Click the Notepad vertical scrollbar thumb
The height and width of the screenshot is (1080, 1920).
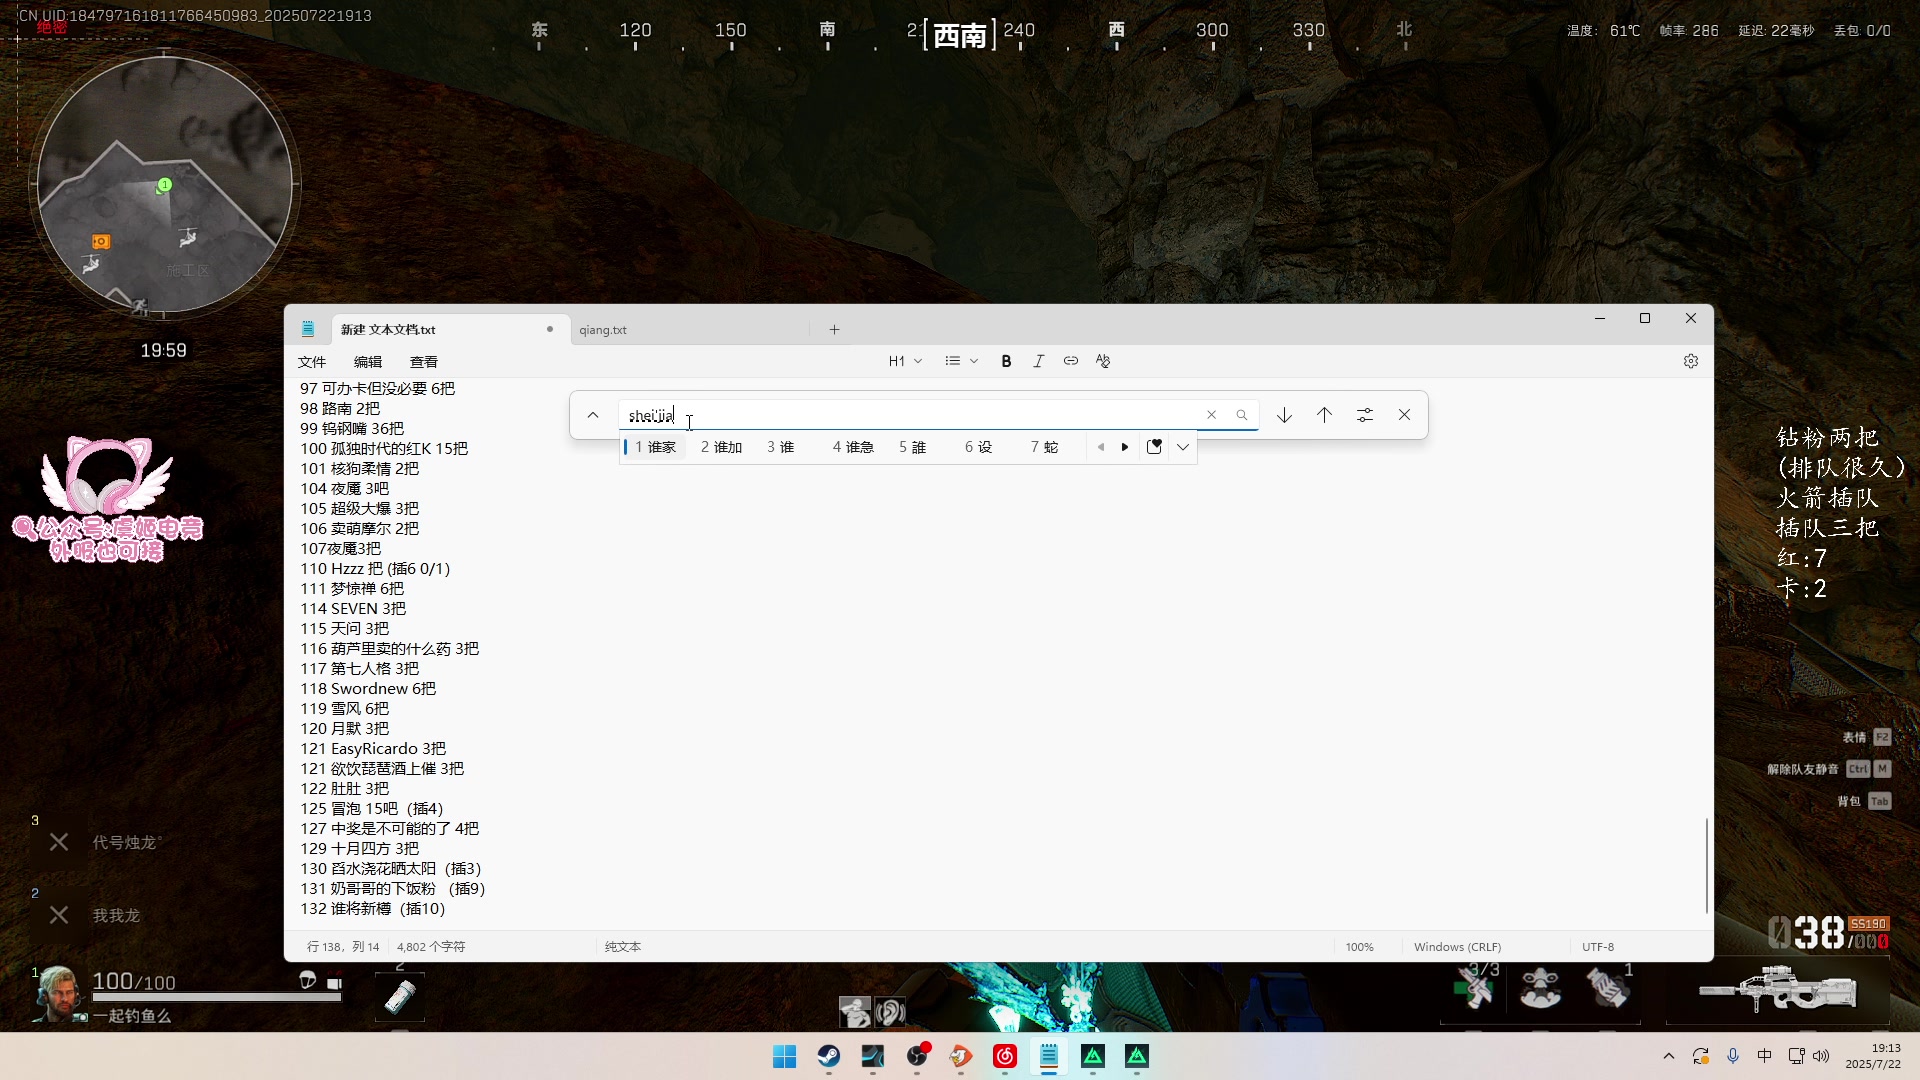[1706, 865]
